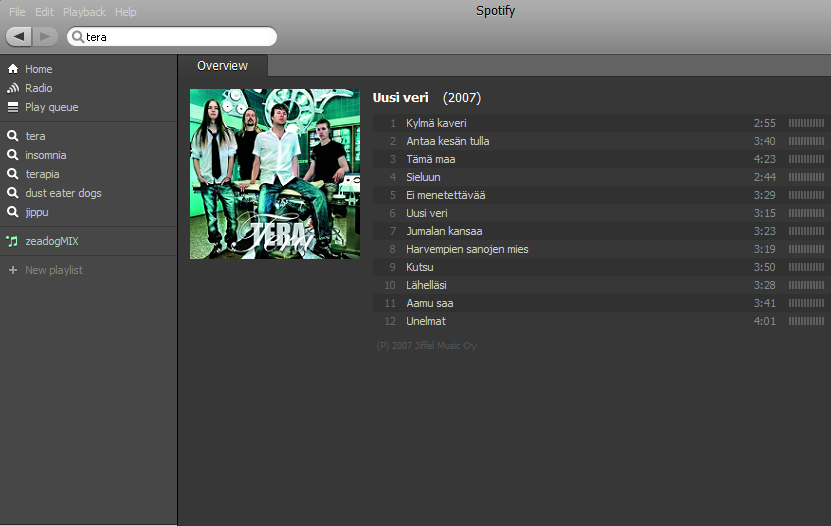Open the Playback menu
The height and width of the screenshot is (526, 831).
pyautogui.click(x=84, y=12)
